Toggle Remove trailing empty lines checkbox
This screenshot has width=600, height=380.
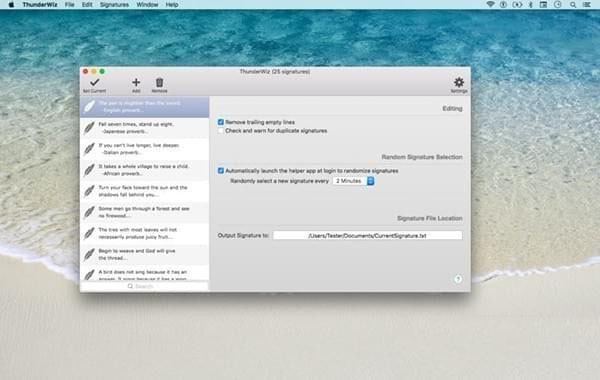(220, 122)
